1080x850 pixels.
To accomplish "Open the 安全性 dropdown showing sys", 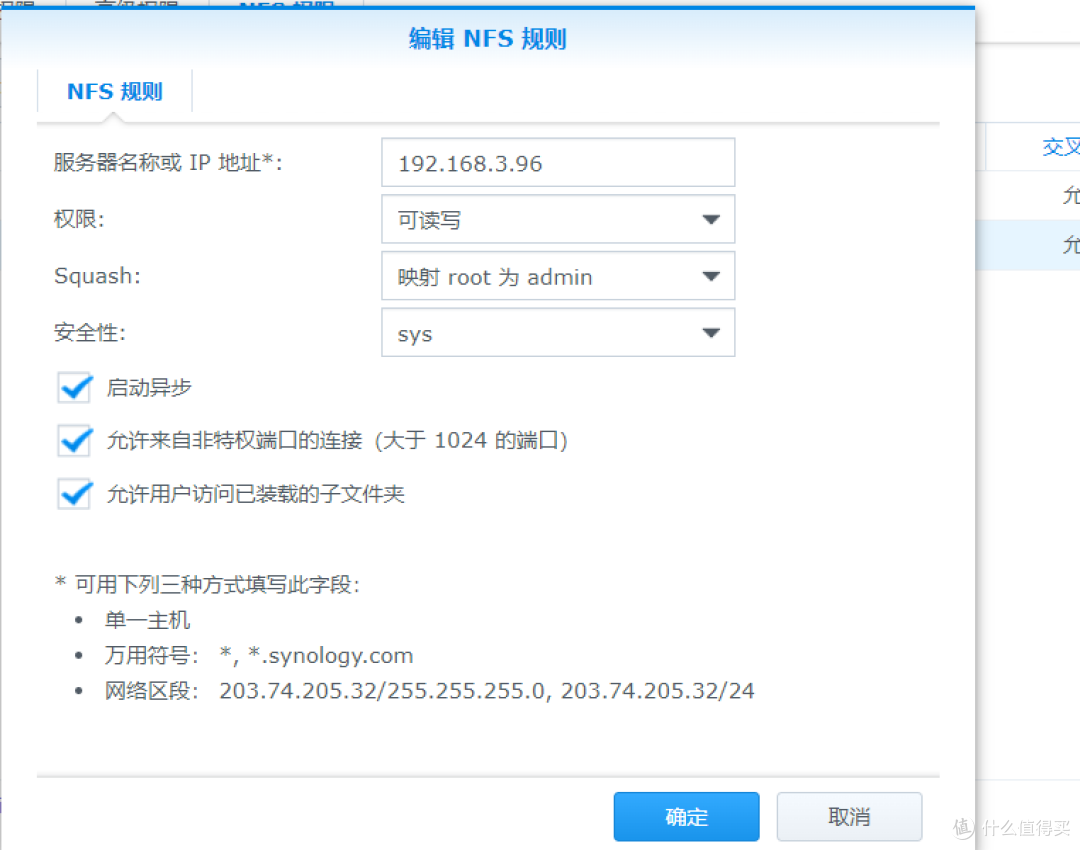I will pos(558,333).
